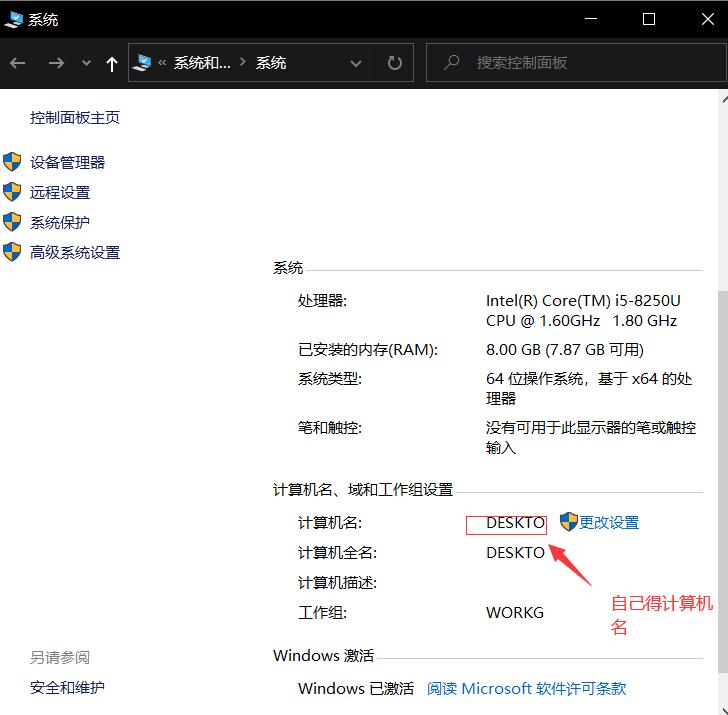Go up one level with up arrow
This screenshot has width=728, height=715.
(x=111, y=64)
